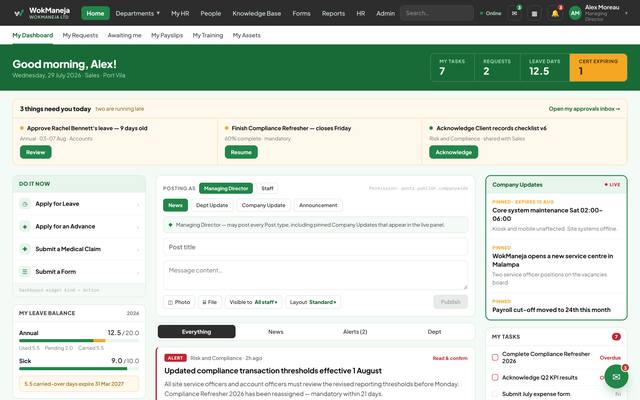Open the Submit a Medical Claim row chevron

(x=138, y=249)
